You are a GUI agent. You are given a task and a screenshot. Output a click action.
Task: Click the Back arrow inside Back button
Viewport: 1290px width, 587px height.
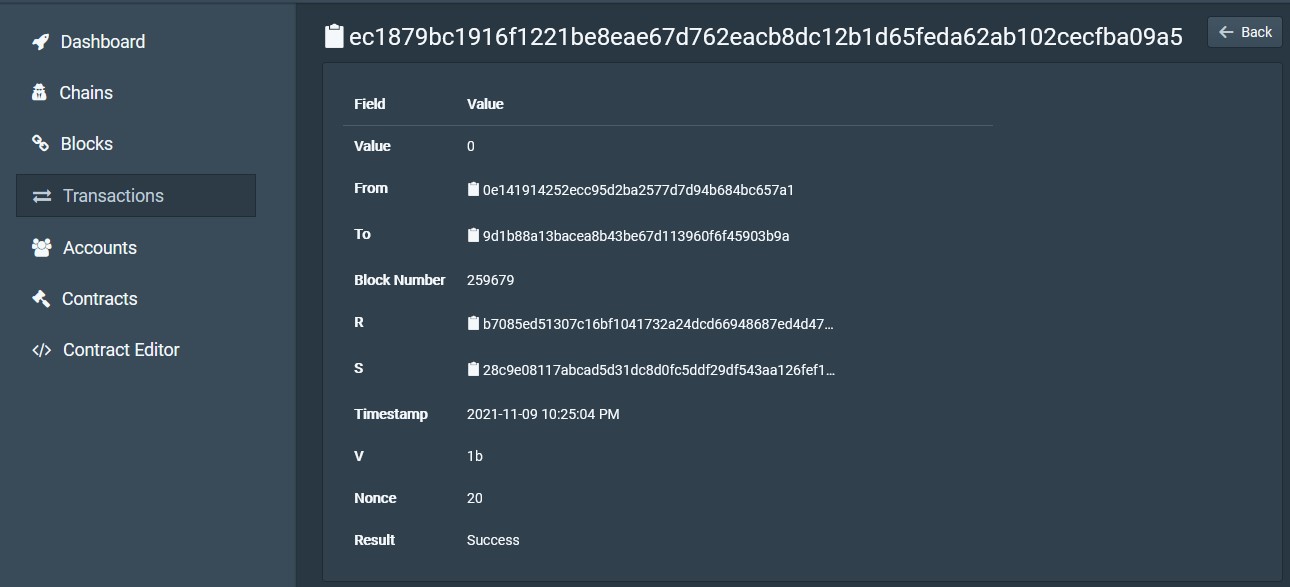(x=1227, y=31)
